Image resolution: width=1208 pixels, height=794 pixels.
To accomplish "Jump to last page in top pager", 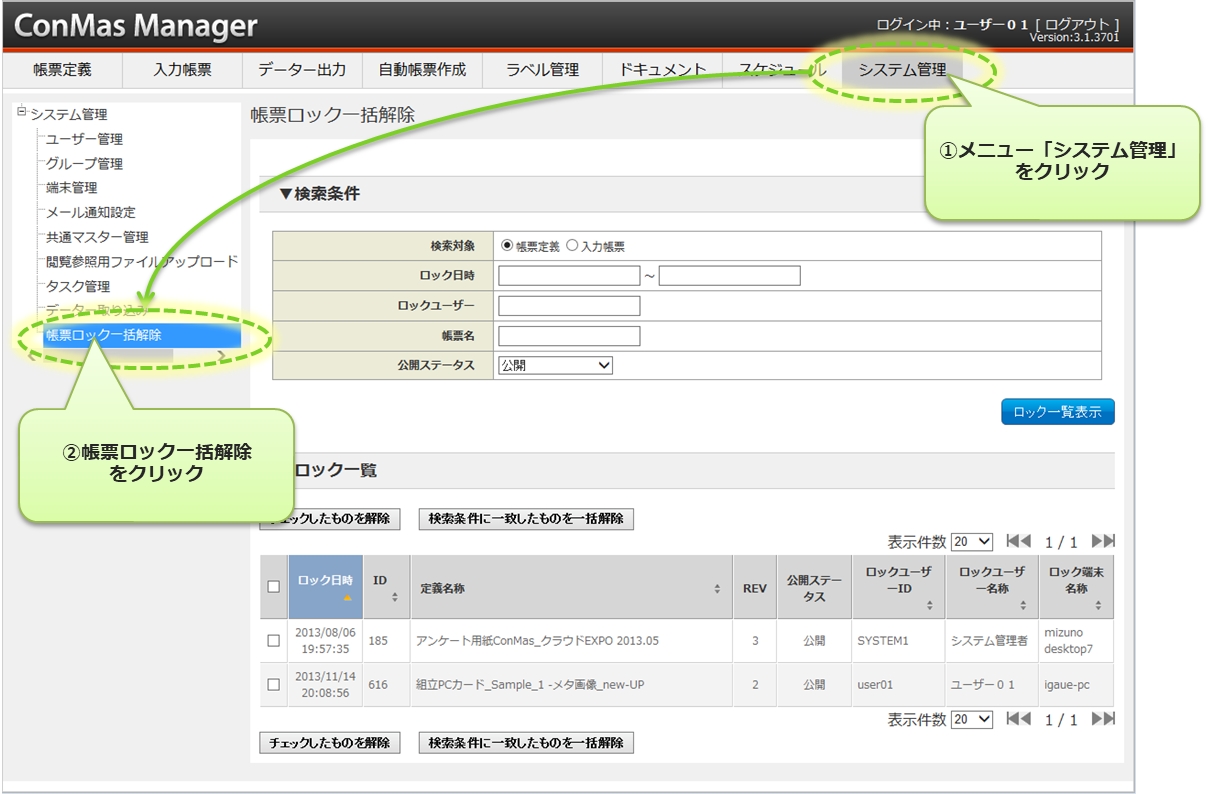I will click(1103, 541).
